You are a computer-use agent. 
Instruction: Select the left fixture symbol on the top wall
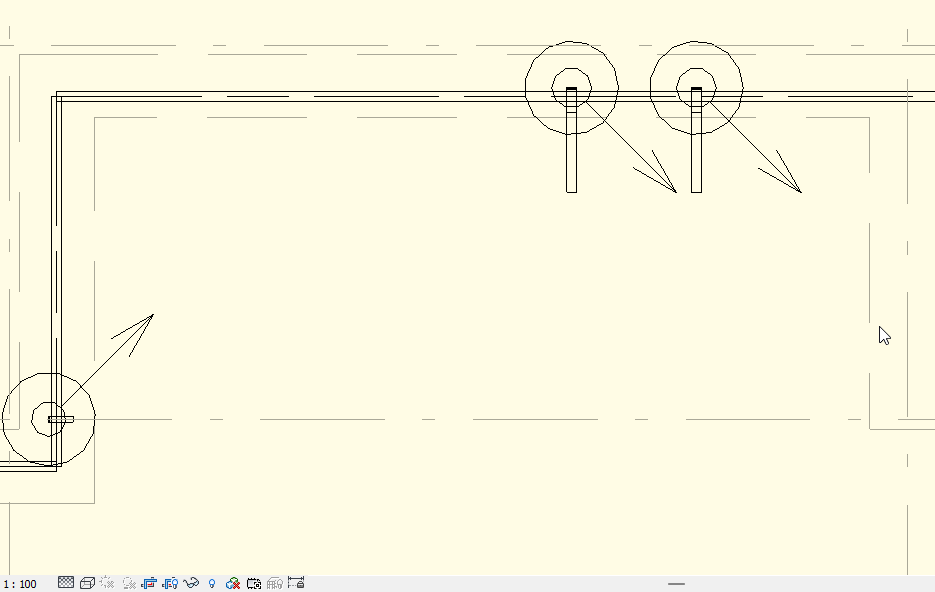tap(571, 88)
